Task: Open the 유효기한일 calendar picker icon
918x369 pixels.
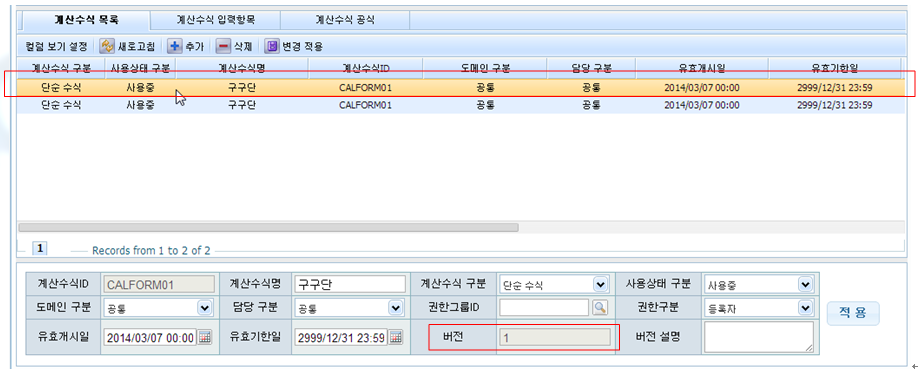Action: click(396, 337)
